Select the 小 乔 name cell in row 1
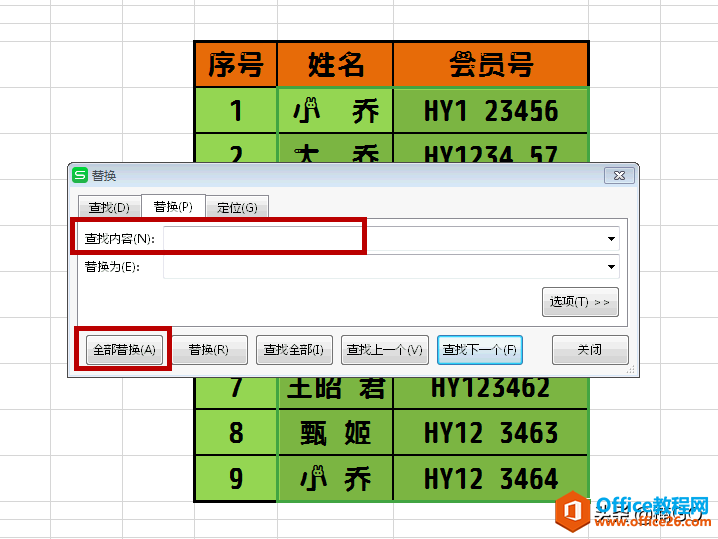 pos(335,110)
